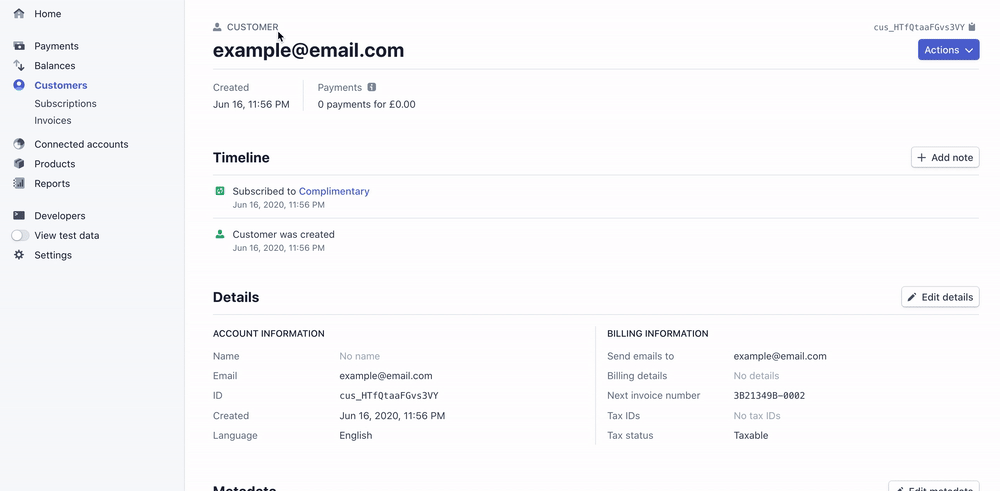Click the Connected accounts globe icon
The width and height of the screenshot is (1000, 491).
pyautogui.click(x=19, y=144)
